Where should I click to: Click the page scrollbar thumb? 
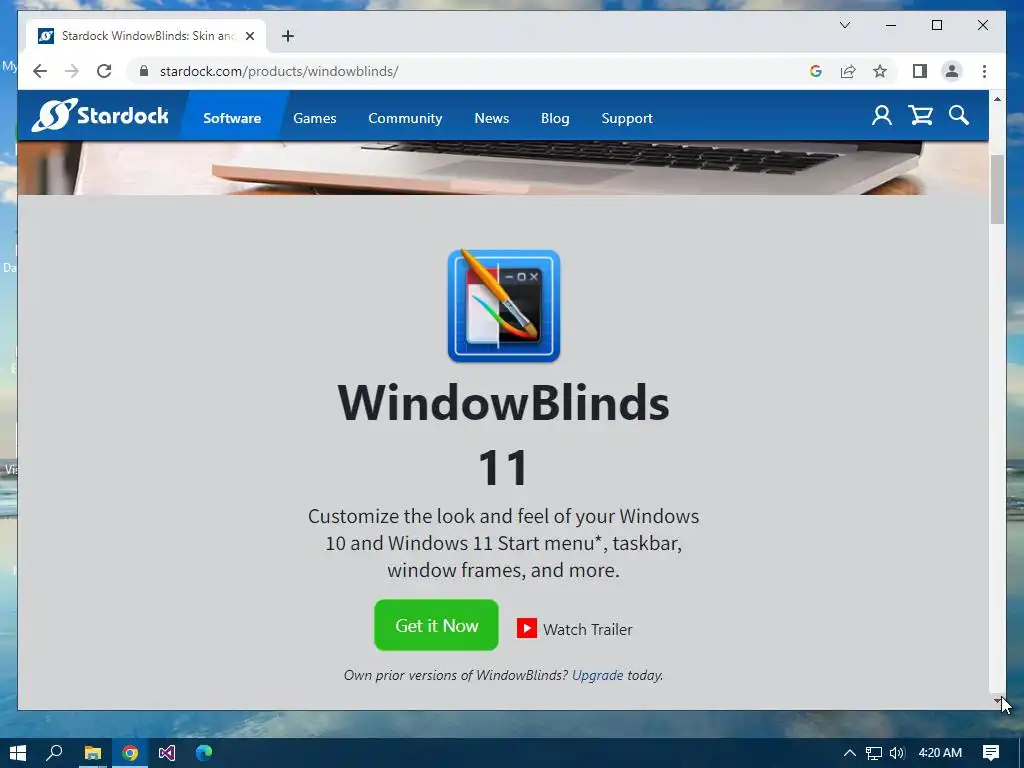(x=997, y=189)
